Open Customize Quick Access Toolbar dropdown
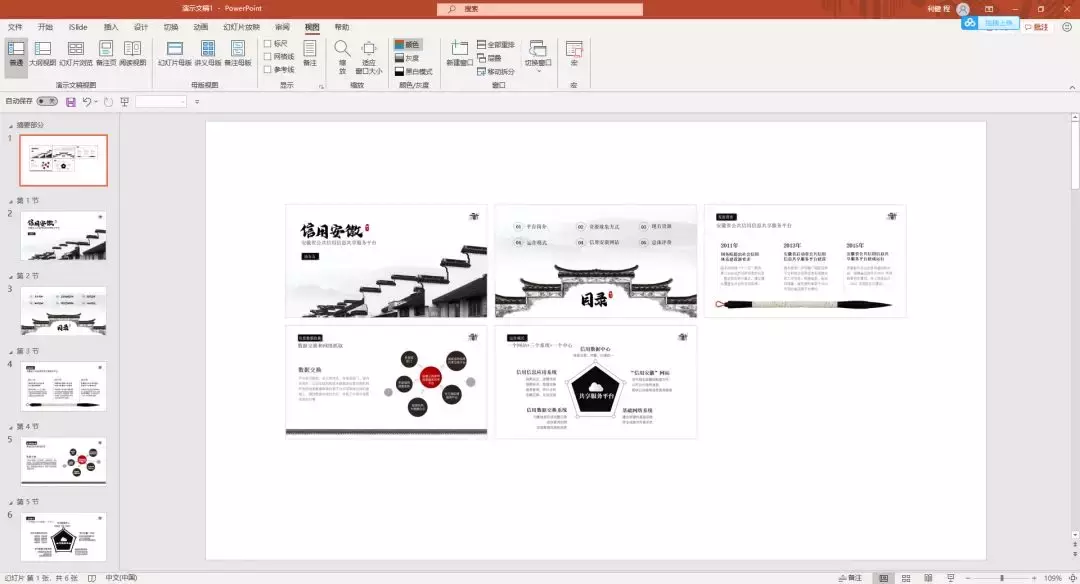The image size is (1080, 584). coord(197,102)
